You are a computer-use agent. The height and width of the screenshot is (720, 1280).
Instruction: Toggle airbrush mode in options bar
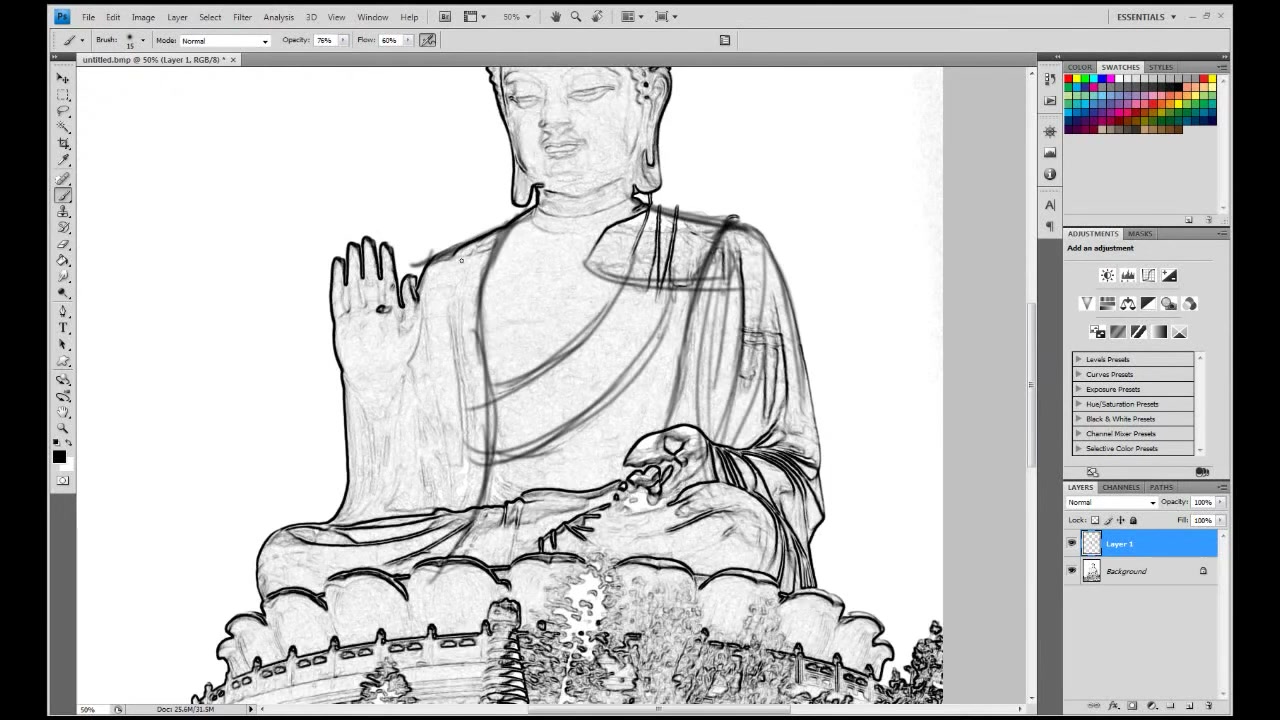tap(428, 40)
